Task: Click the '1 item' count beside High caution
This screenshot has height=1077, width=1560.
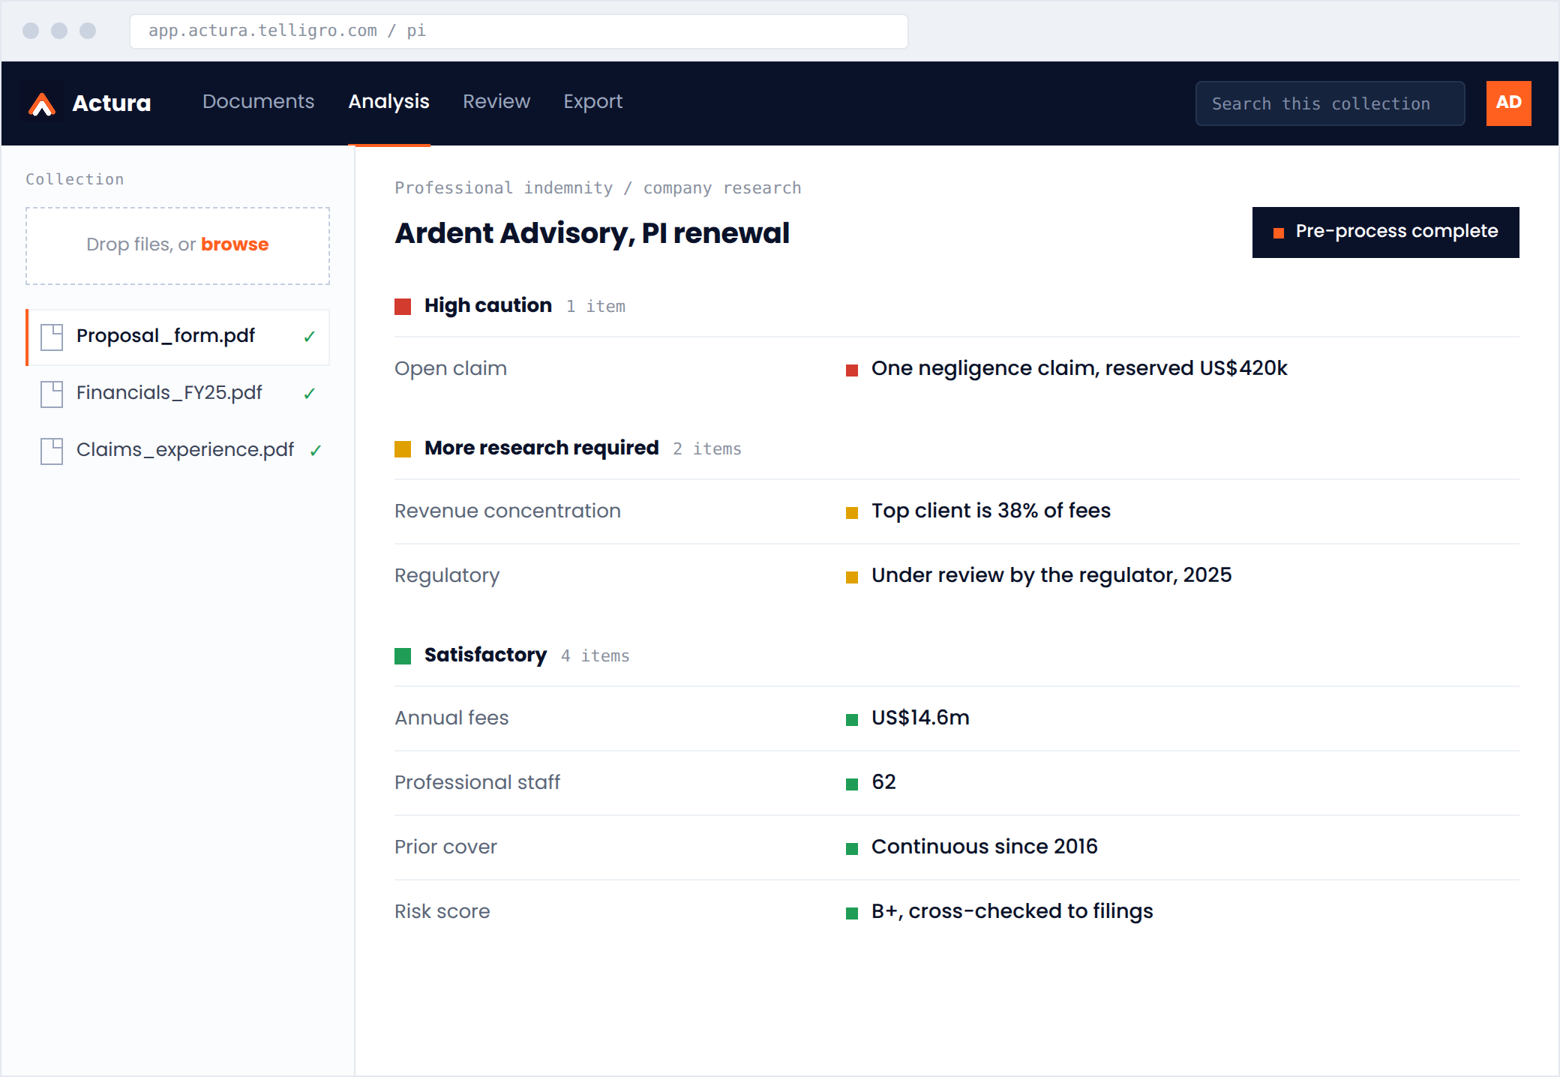Action: pos(596,307)
